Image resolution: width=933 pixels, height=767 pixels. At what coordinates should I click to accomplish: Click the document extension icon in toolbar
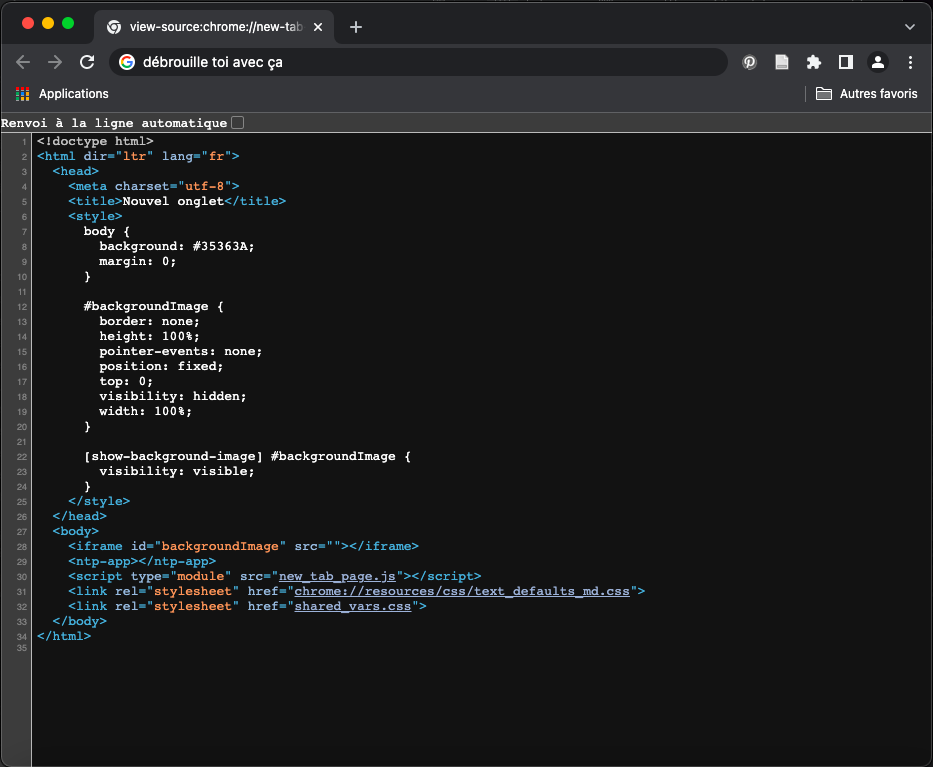pyautogui.click(x=782, y=62)
